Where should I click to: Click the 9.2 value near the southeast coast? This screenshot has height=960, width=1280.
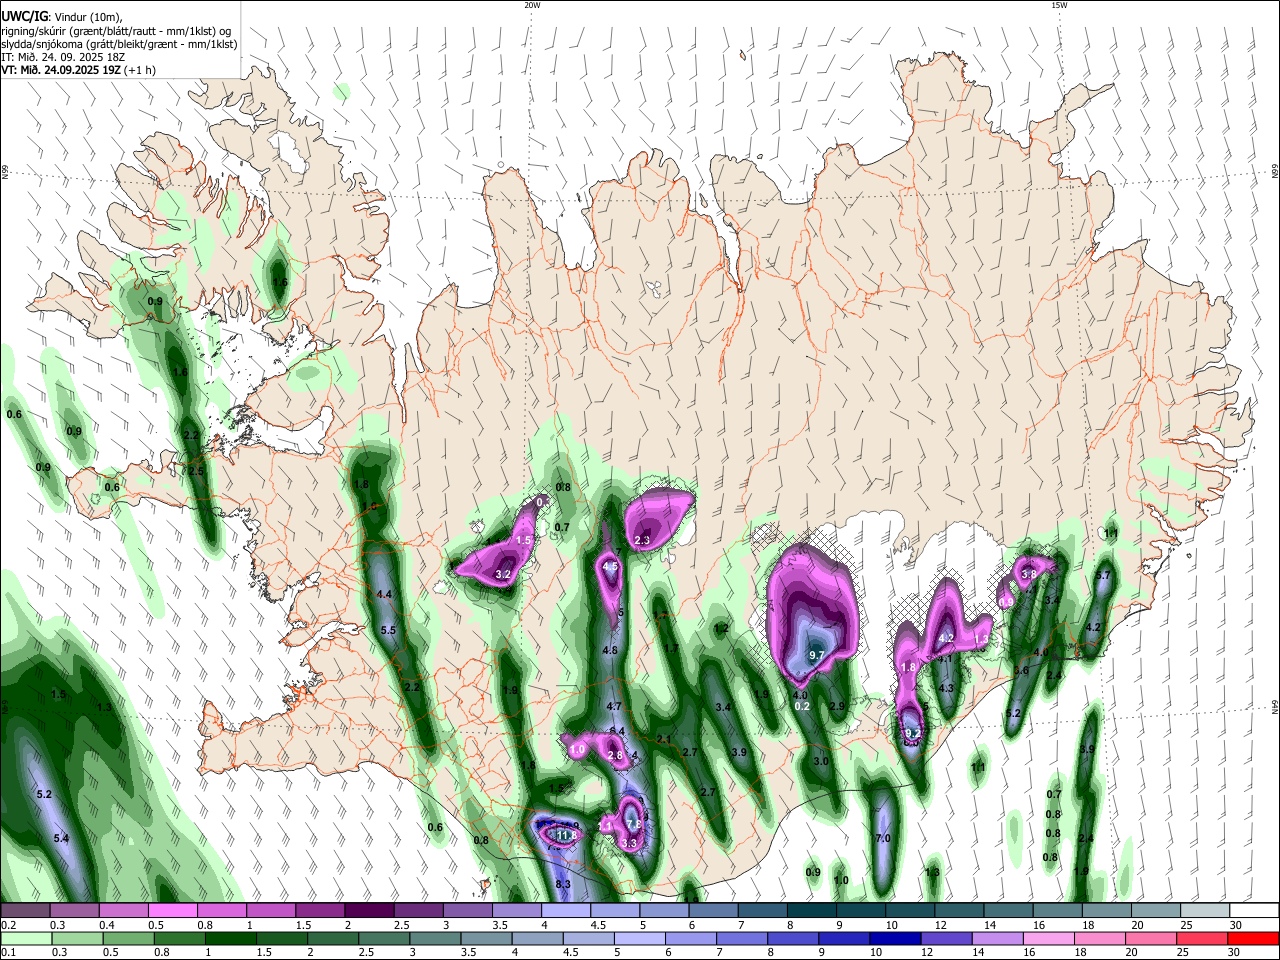pos(912,733)
